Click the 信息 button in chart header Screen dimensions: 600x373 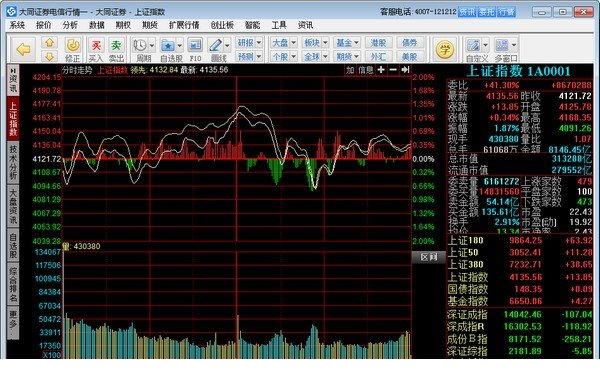click(x=365, y=70)
